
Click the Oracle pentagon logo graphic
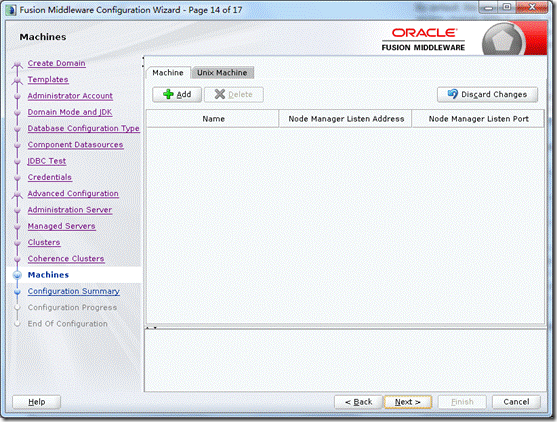pyautogui.click(x=504, y=41)
